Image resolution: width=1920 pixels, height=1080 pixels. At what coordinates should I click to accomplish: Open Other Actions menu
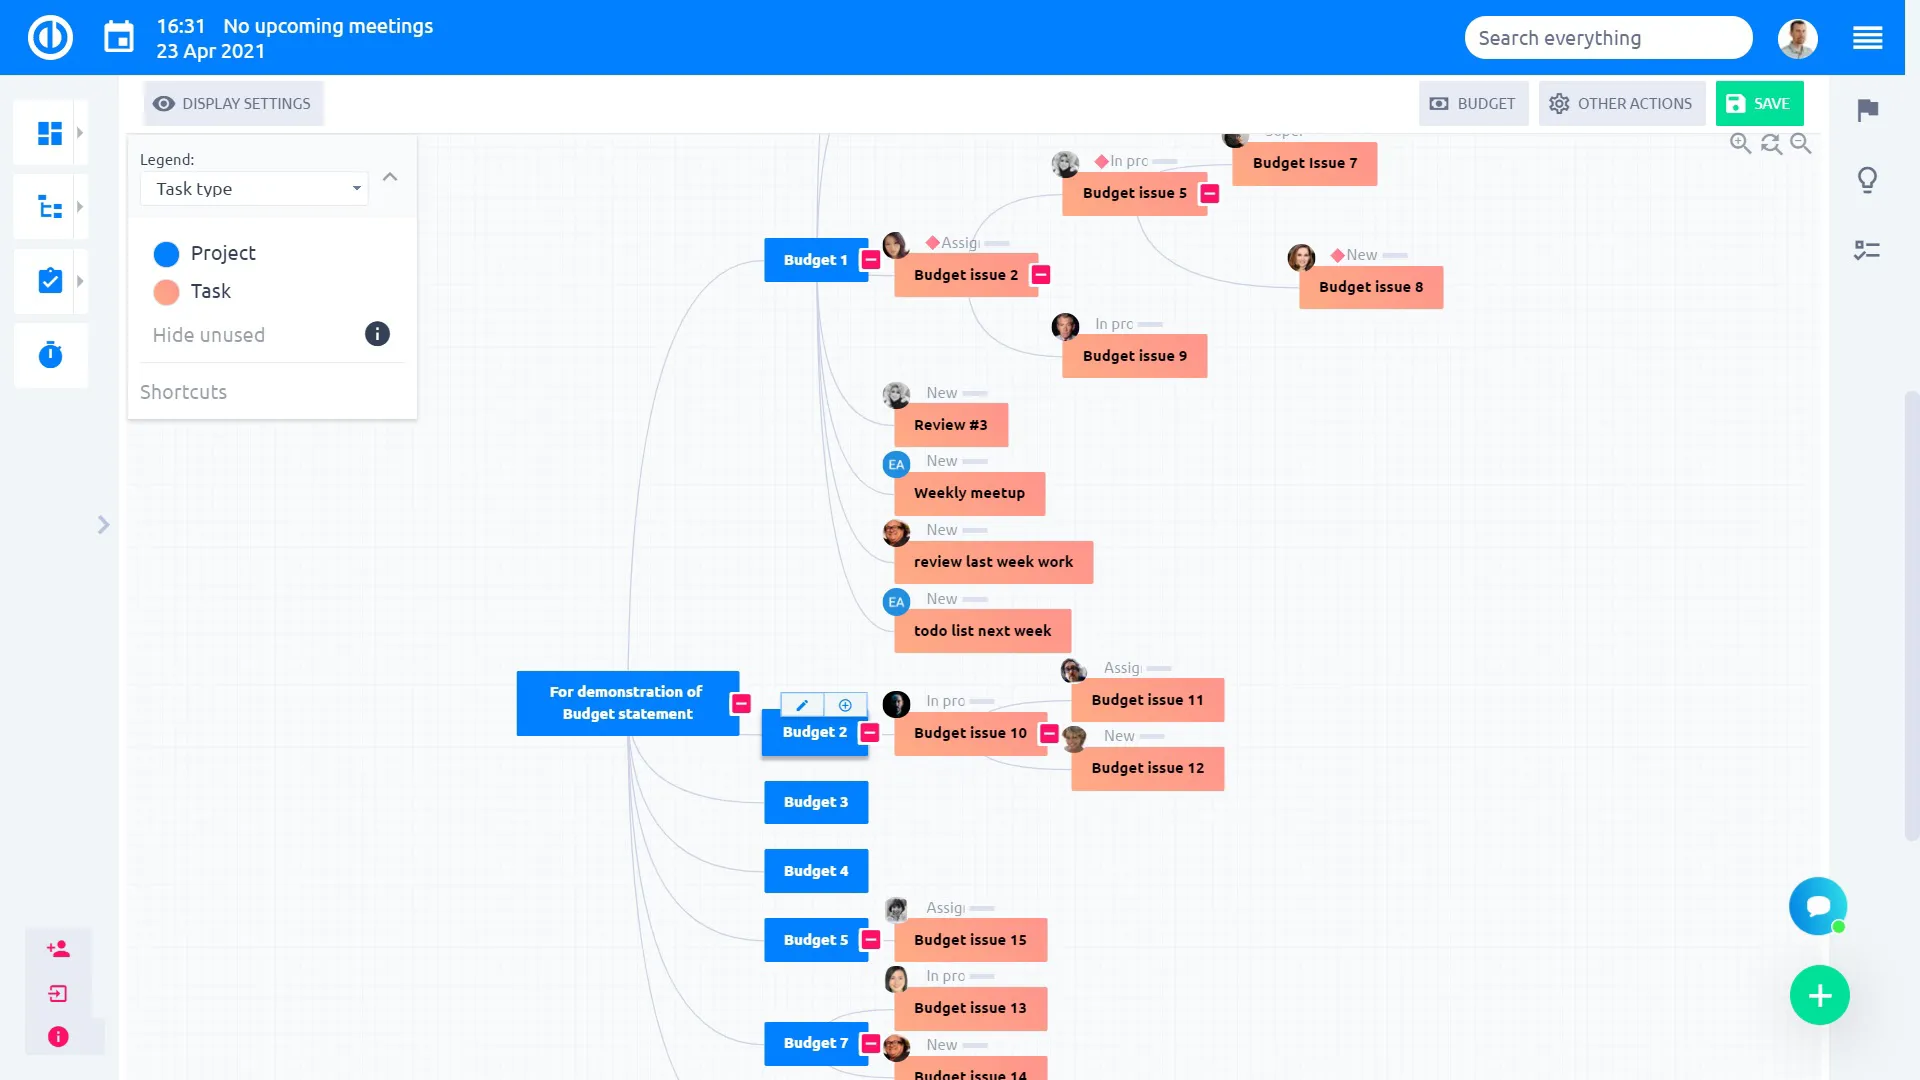(x=1621, y=104)
